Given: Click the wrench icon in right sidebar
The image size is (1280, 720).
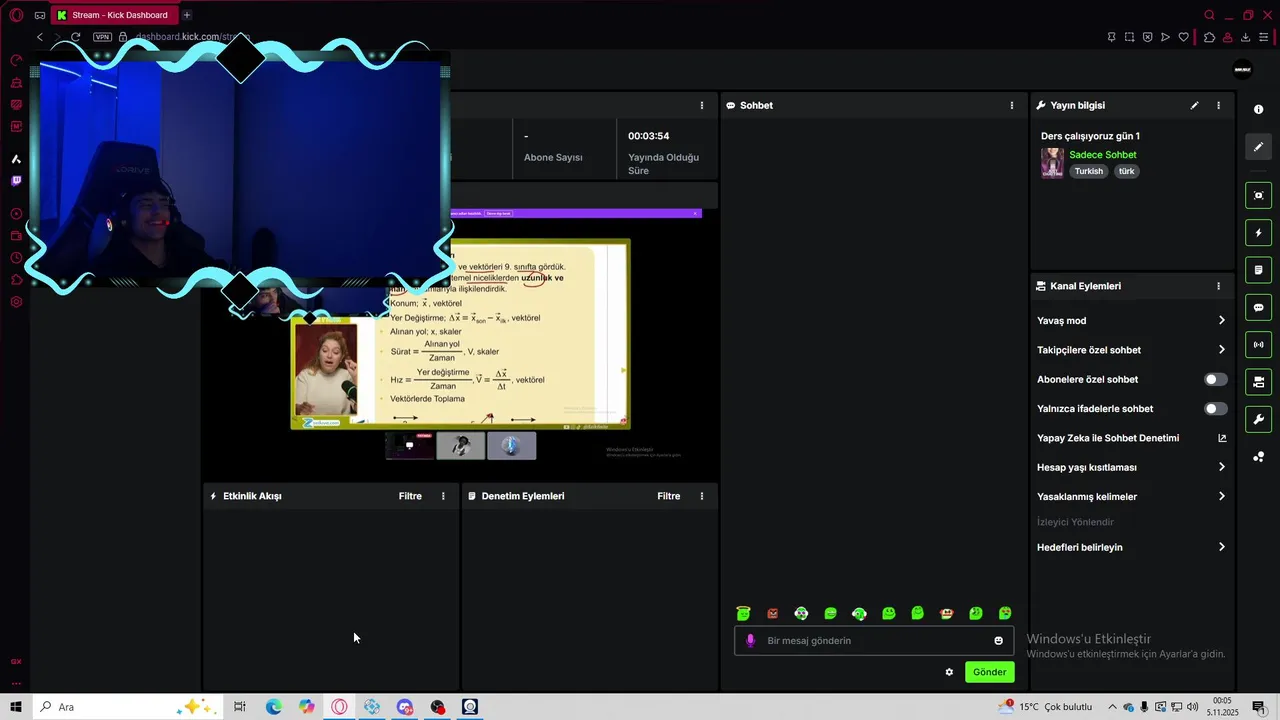Looking at the screenshot, I should pos(1258,419).
